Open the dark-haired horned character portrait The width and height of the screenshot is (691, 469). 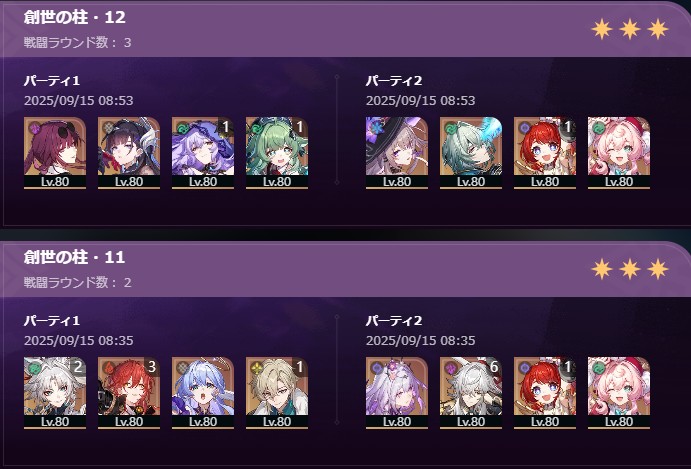[x=129, y=153]
